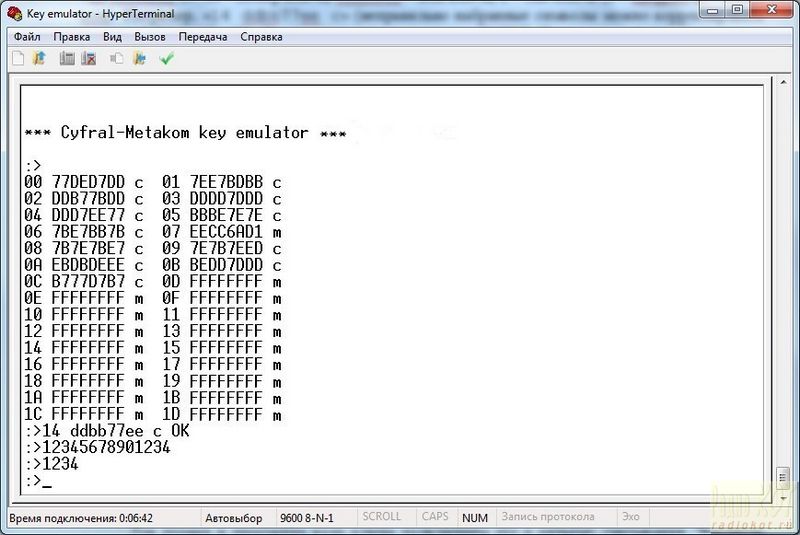Open the Файл menu
800x535 pixels.
(x=27, y=37)
